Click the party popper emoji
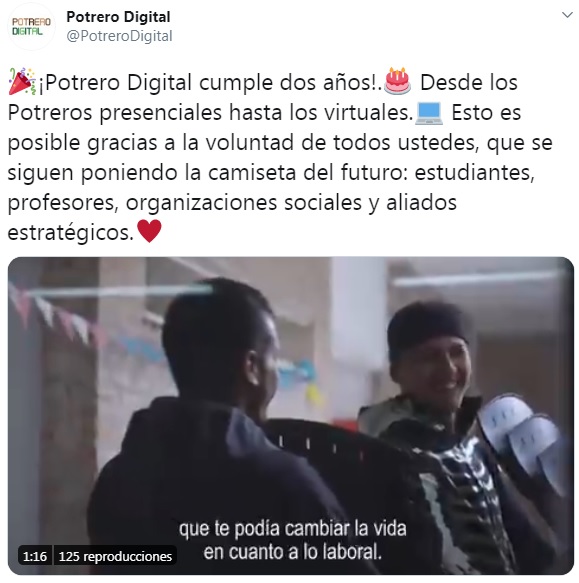The image size is (579, 583). (x=22, y=81)
